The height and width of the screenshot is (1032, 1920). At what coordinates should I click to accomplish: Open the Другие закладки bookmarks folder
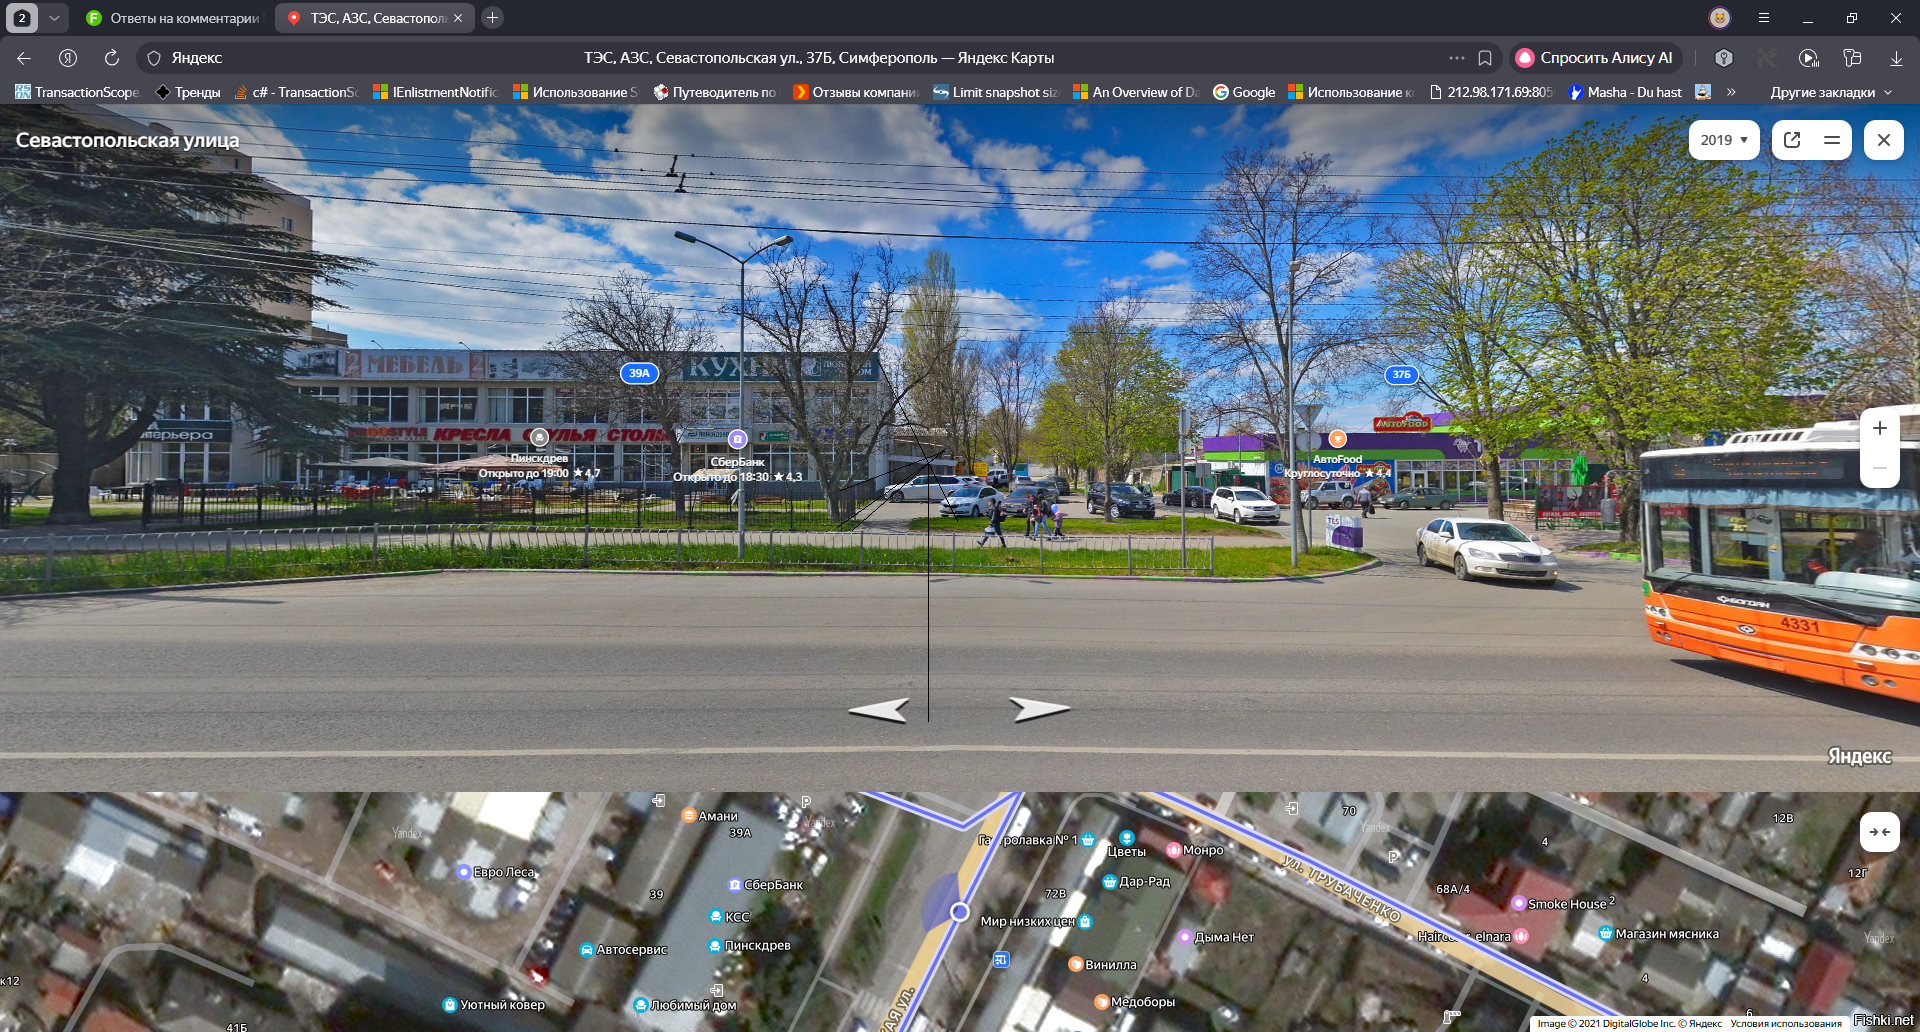1831,92
